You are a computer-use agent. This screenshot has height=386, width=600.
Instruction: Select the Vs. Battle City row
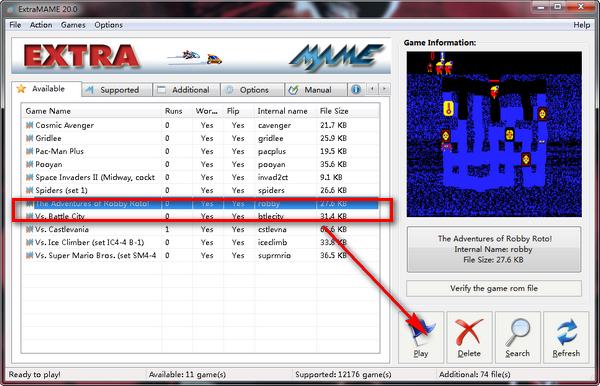[x=201, y=216]
